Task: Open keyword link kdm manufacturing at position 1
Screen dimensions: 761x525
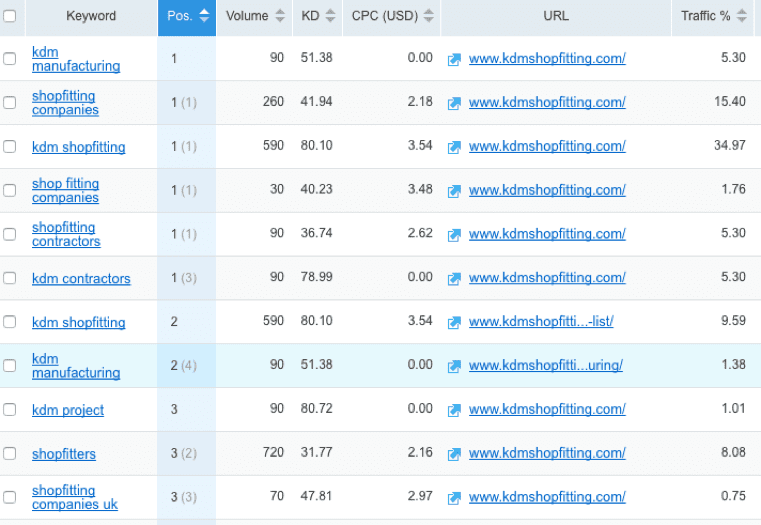Action: [76, 59]
